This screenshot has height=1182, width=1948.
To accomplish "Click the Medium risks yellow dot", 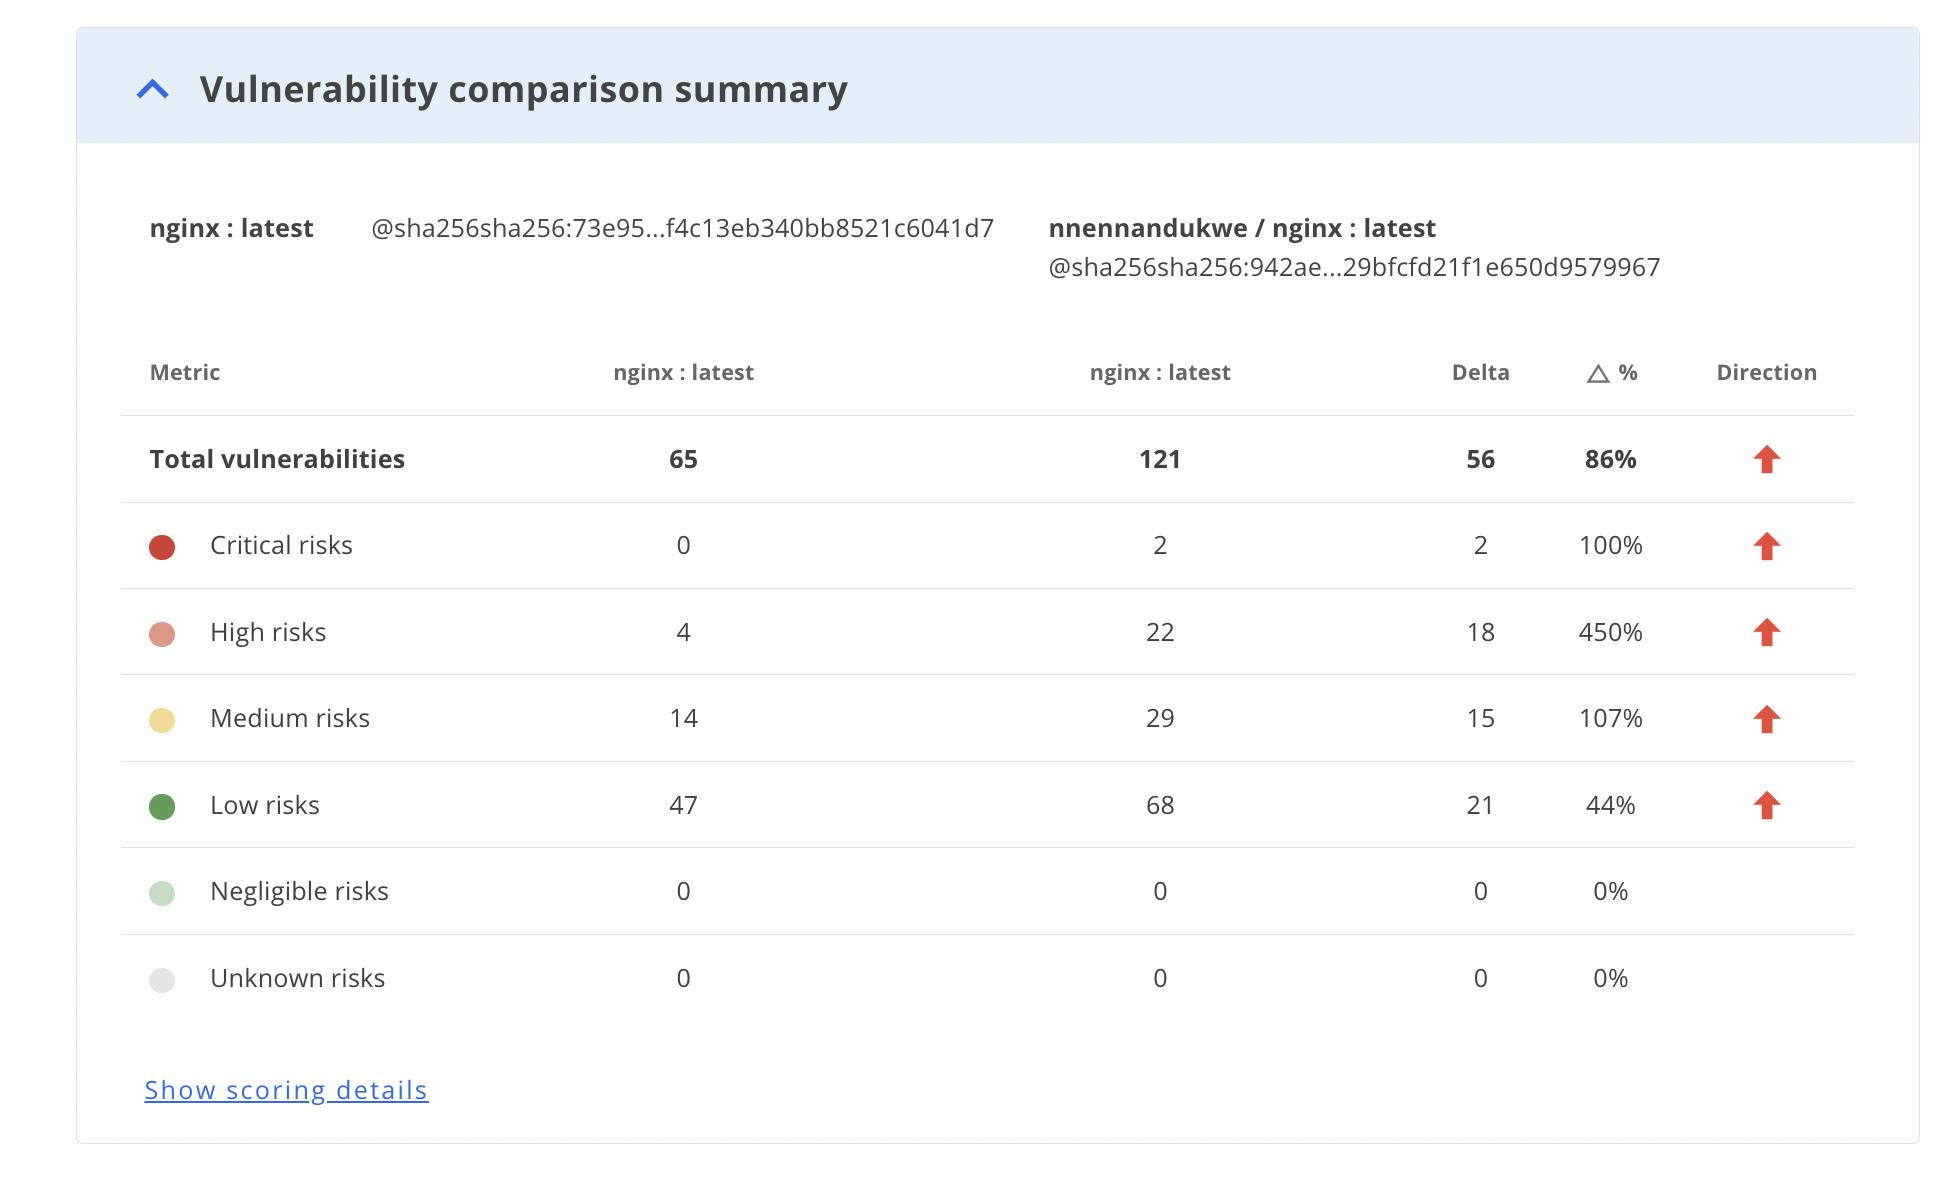I will 162,720.
